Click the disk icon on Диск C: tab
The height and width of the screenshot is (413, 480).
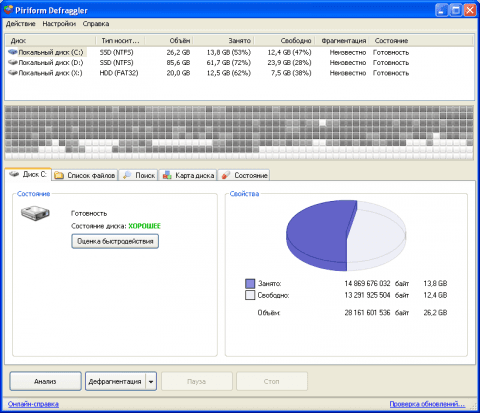14,174
